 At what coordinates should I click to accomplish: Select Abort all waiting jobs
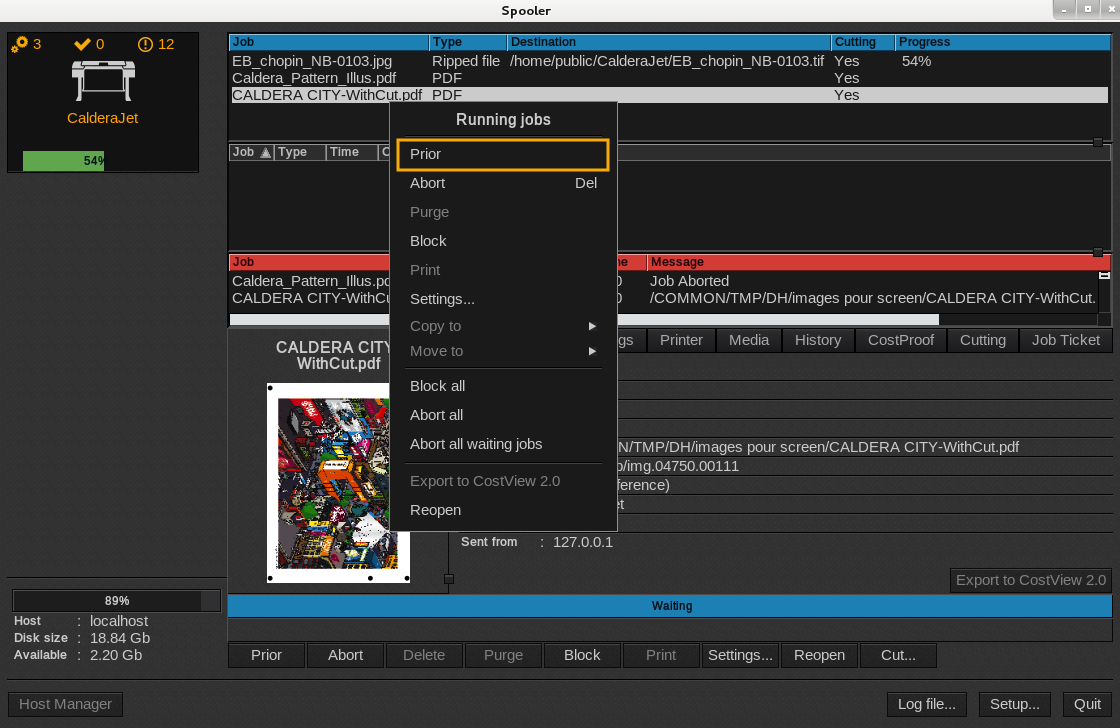coord(476,444)
